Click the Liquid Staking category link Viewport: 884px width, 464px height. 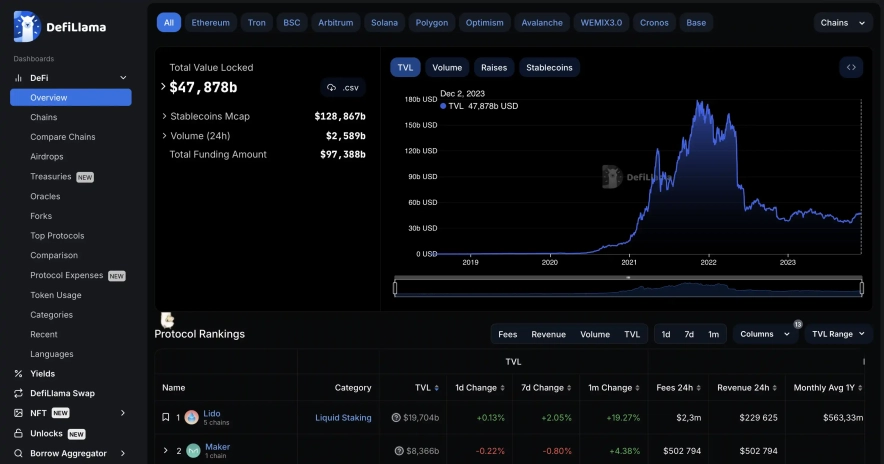coord(343,418)
